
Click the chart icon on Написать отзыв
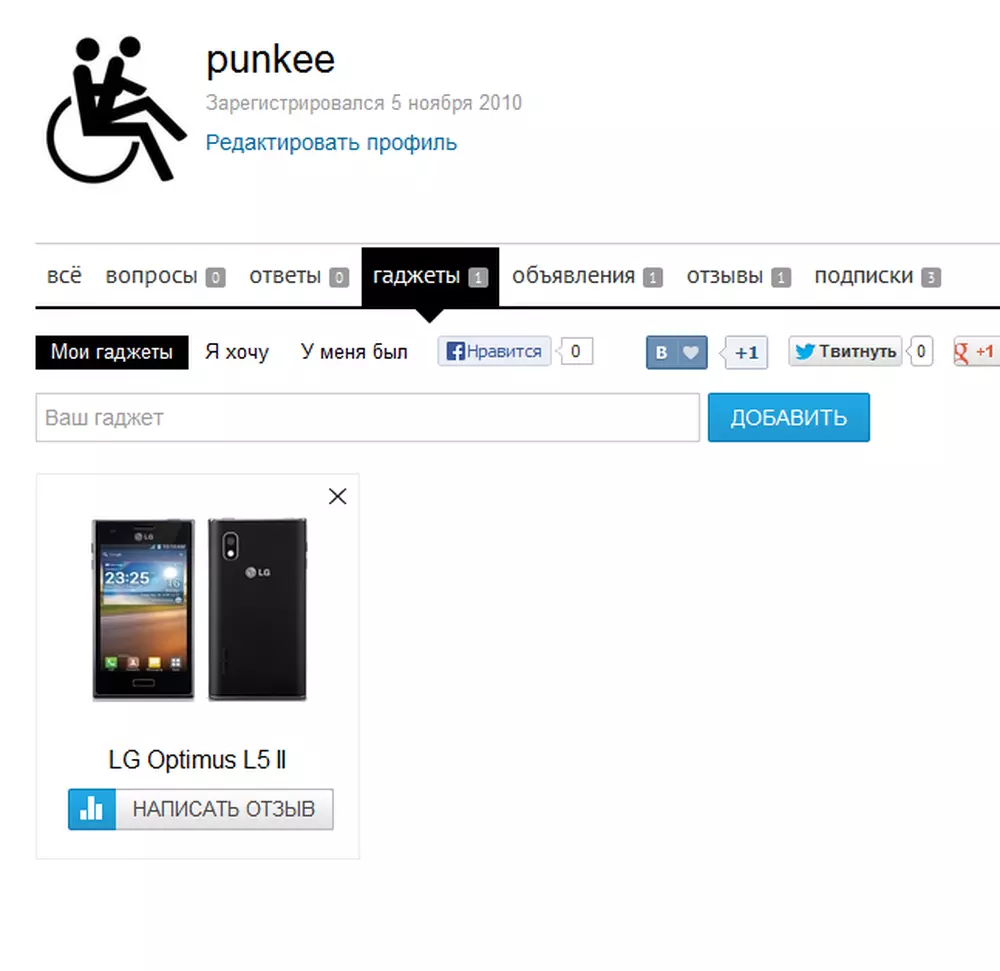pyautogui.click(x=92, y=809)
